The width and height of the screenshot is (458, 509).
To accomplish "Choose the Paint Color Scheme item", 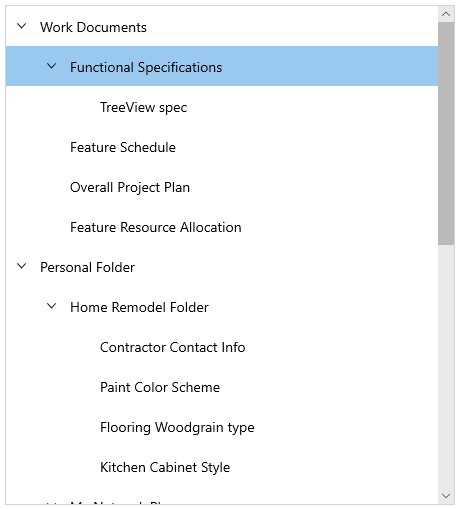I will click(x=222, y=387).
